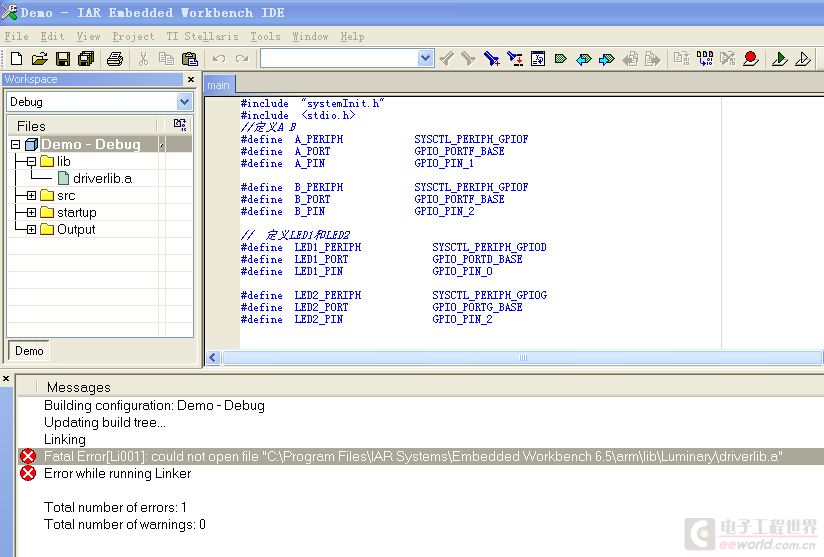Select the Fatal Error[Li001] message line

click(420, 456)
